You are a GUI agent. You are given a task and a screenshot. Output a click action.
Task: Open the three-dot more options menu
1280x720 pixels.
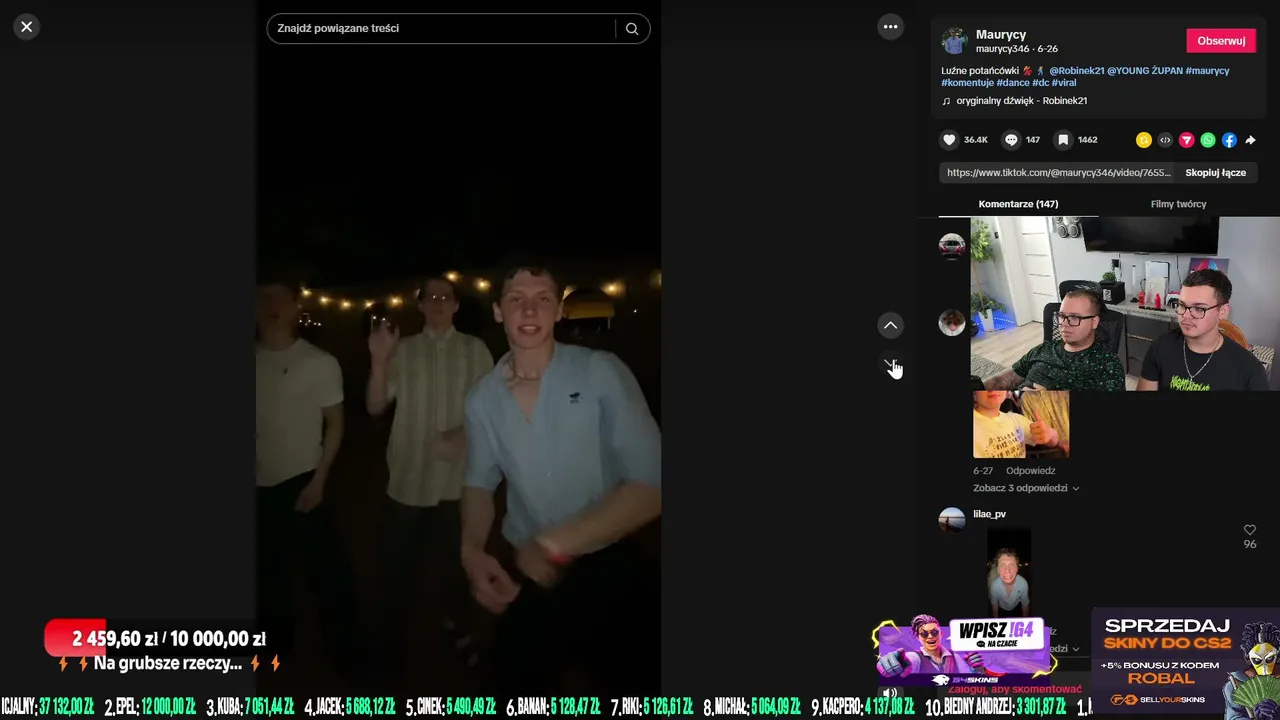coord(890,27)
